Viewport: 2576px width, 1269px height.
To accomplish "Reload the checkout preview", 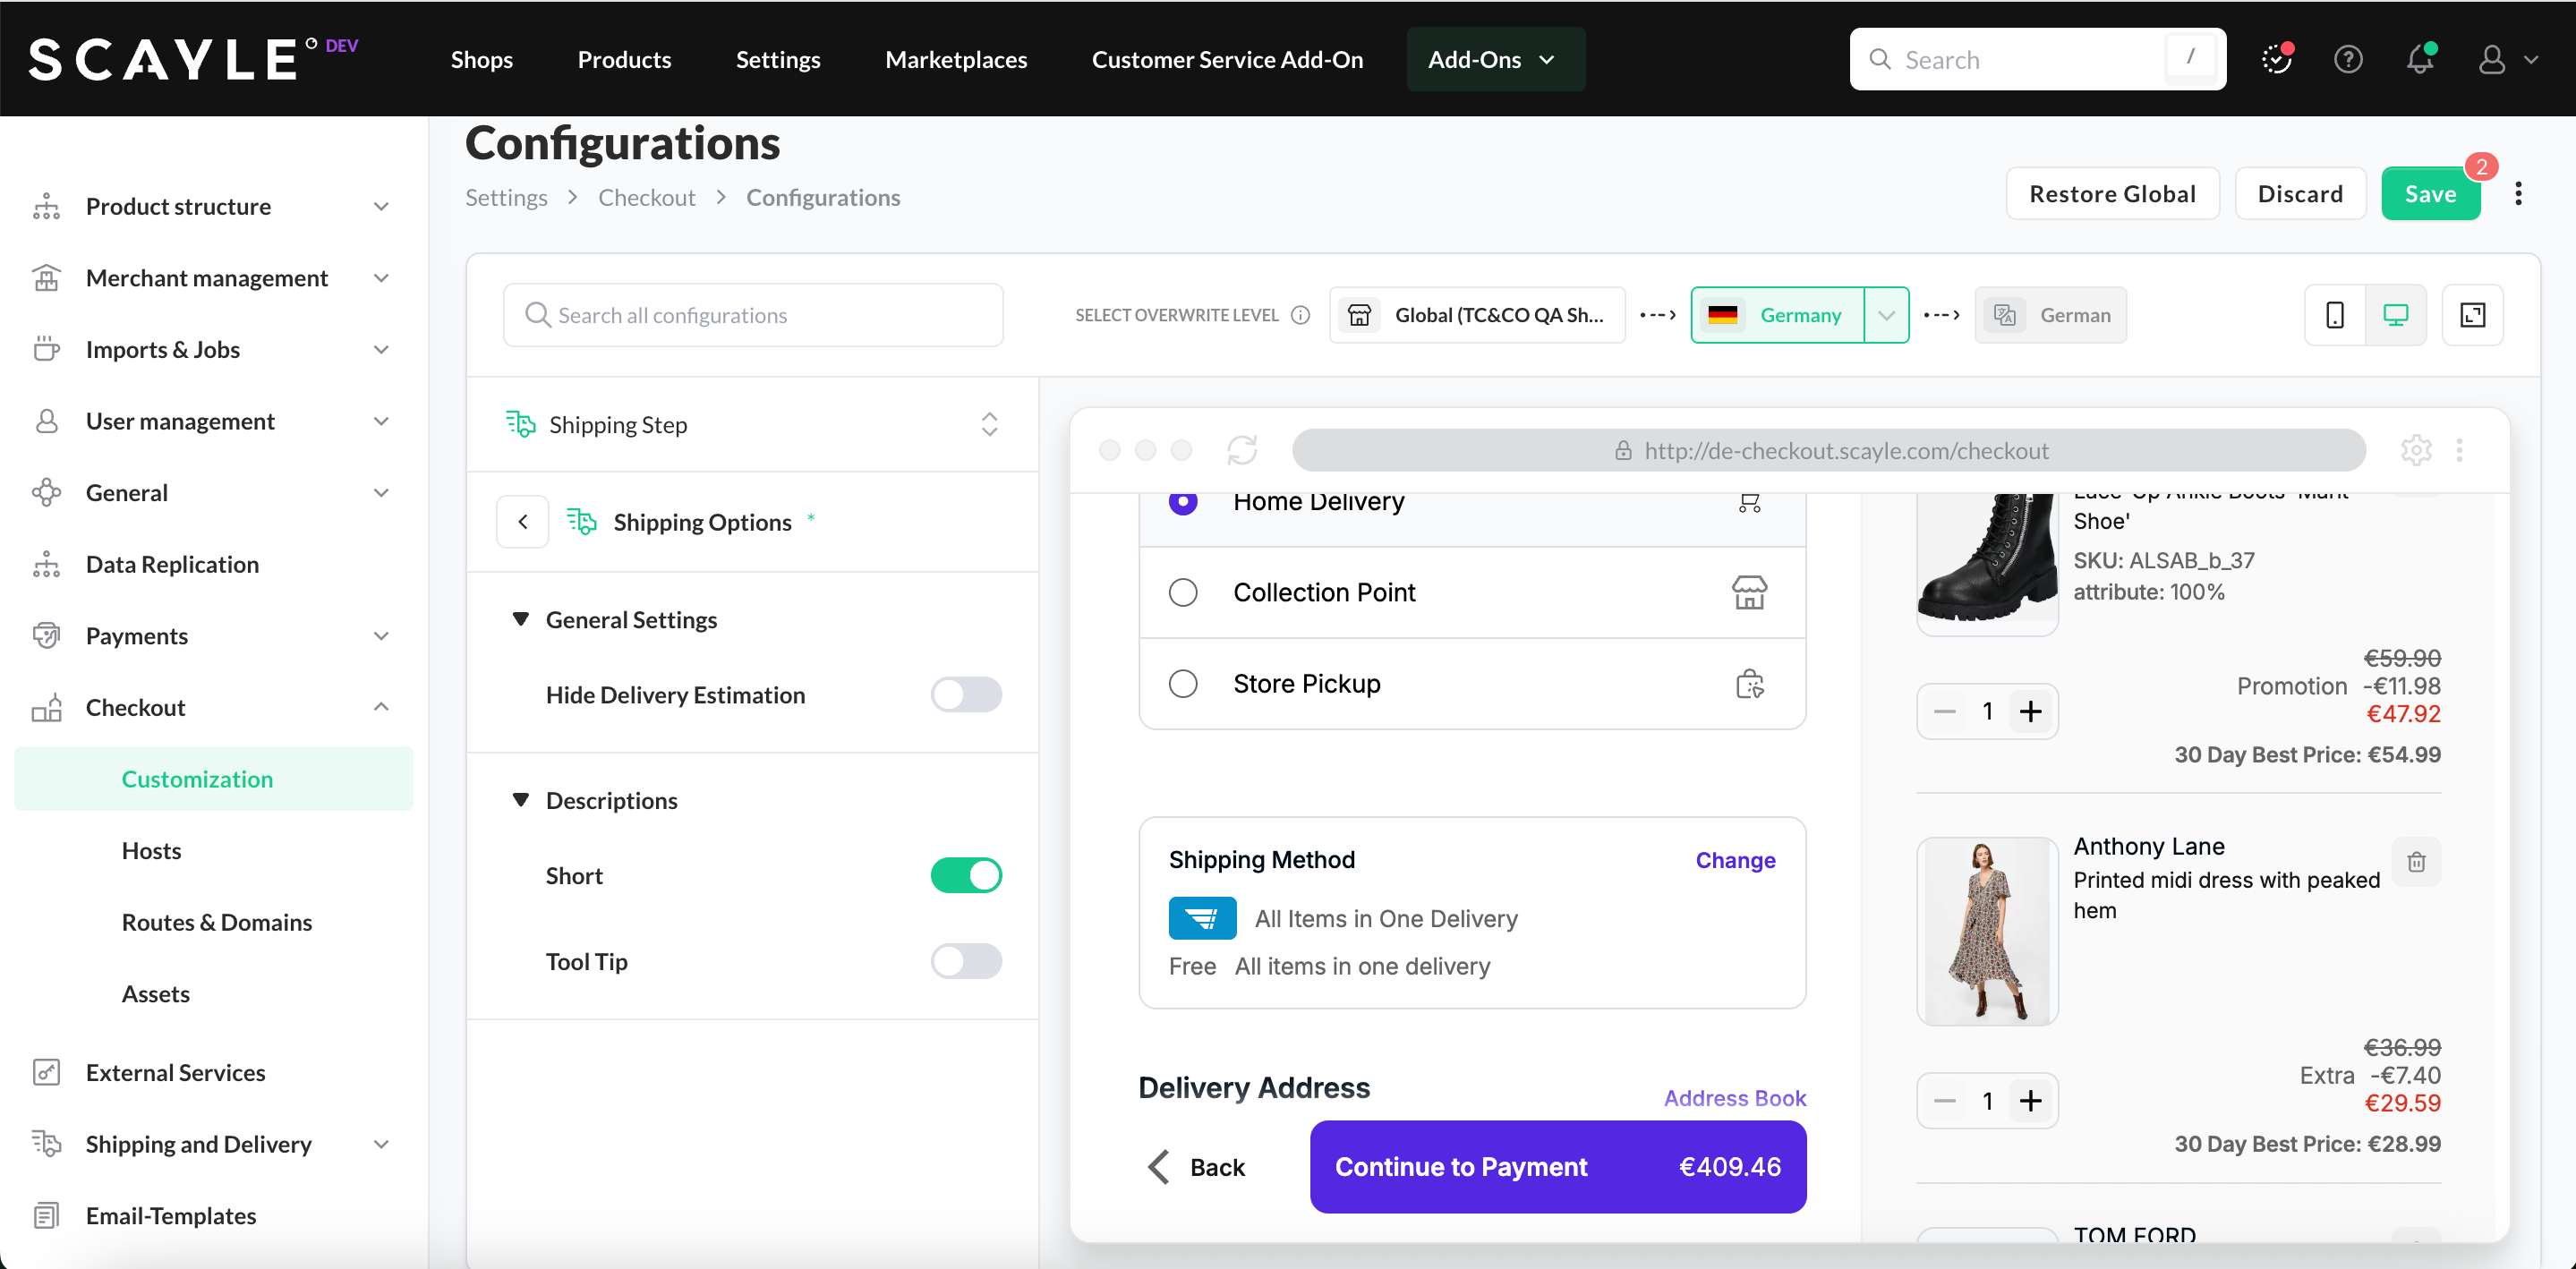I will click(x=1242, y=450).
